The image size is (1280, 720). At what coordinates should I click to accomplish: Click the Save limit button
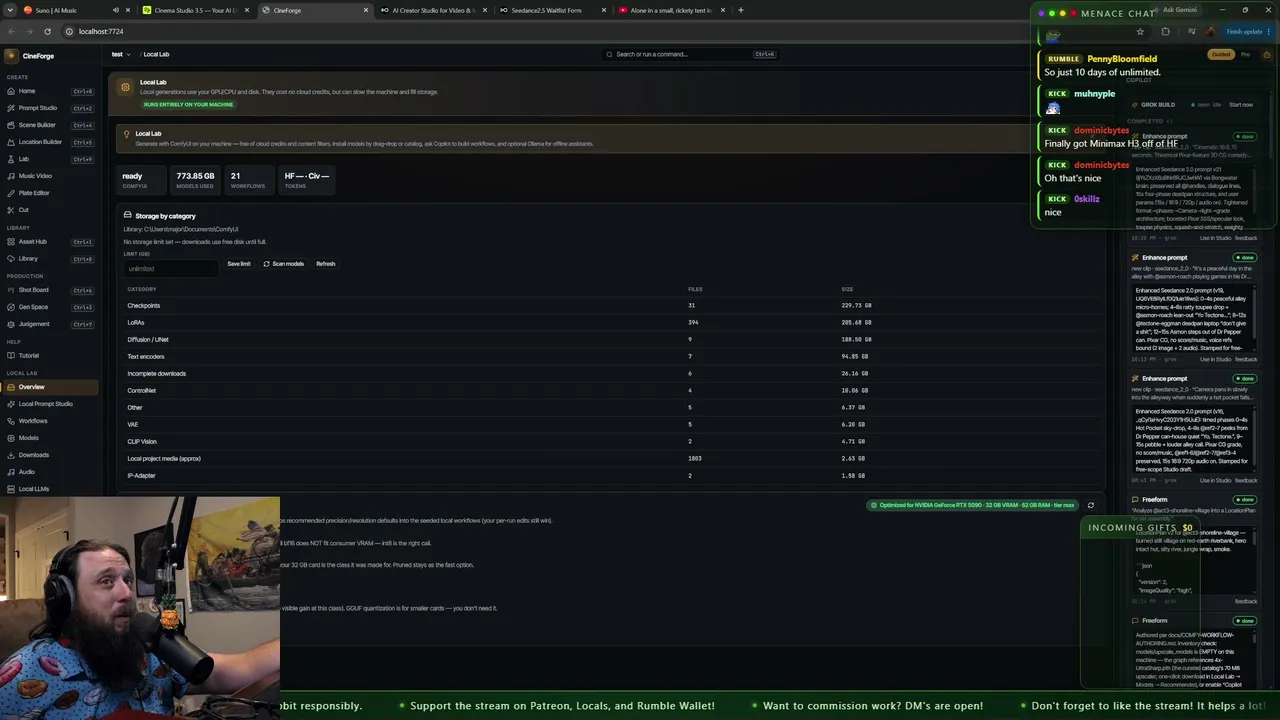[x=239, y=264]
